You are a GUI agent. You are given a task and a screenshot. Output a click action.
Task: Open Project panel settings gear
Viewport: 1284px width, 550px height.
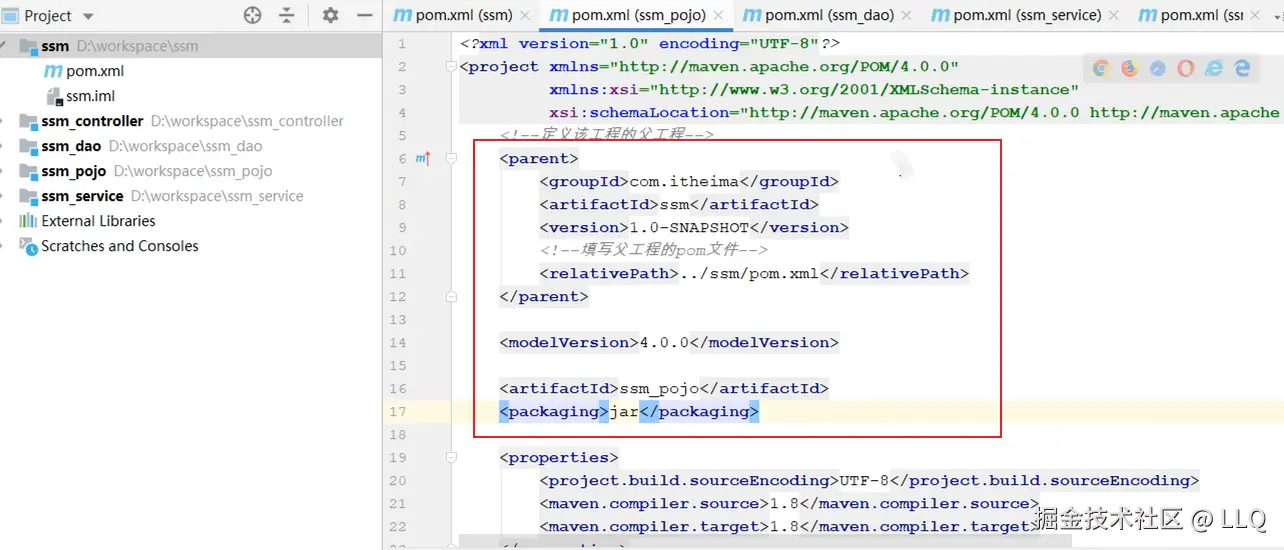pyautogui.click(x=330, y=15)
